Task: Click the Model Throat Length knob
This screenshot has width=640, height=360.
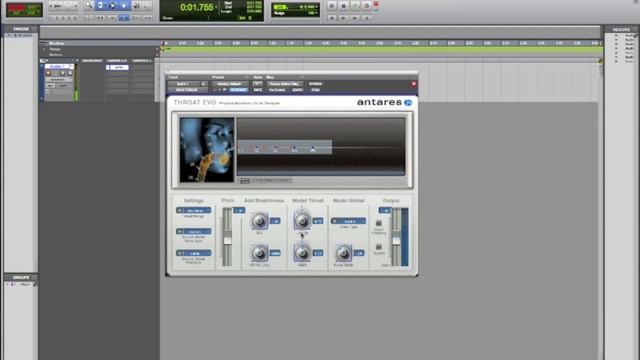Action: (302, 220)
